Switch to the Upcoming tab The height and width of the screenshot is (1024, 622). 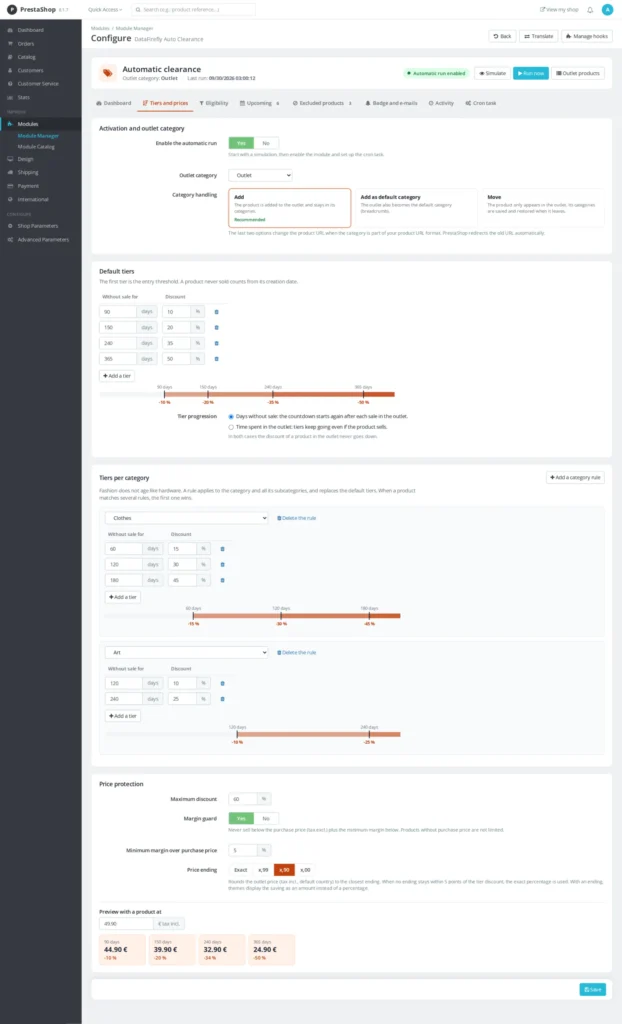pyautogui.click(x=259, y=103)
